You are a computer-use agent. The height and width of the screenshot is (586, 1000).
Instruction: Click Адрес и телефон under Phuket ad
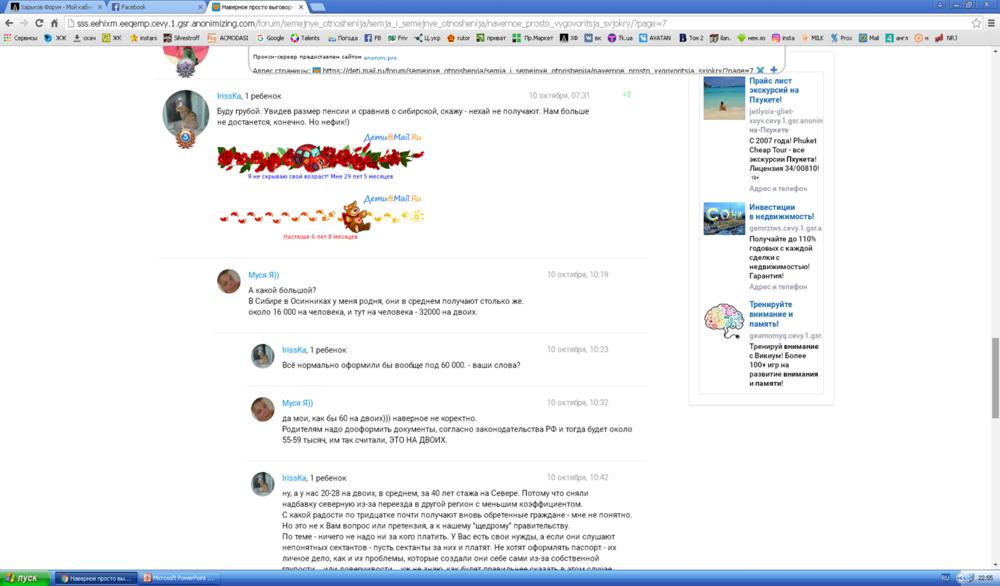[x=778, y=189]
